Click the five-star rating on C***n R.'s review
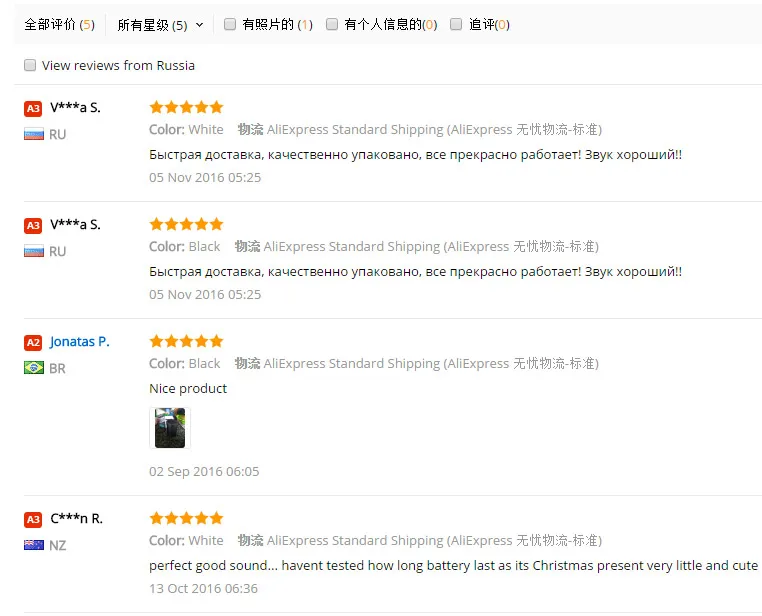Viewport: 762px width, 616px height. 186,518
